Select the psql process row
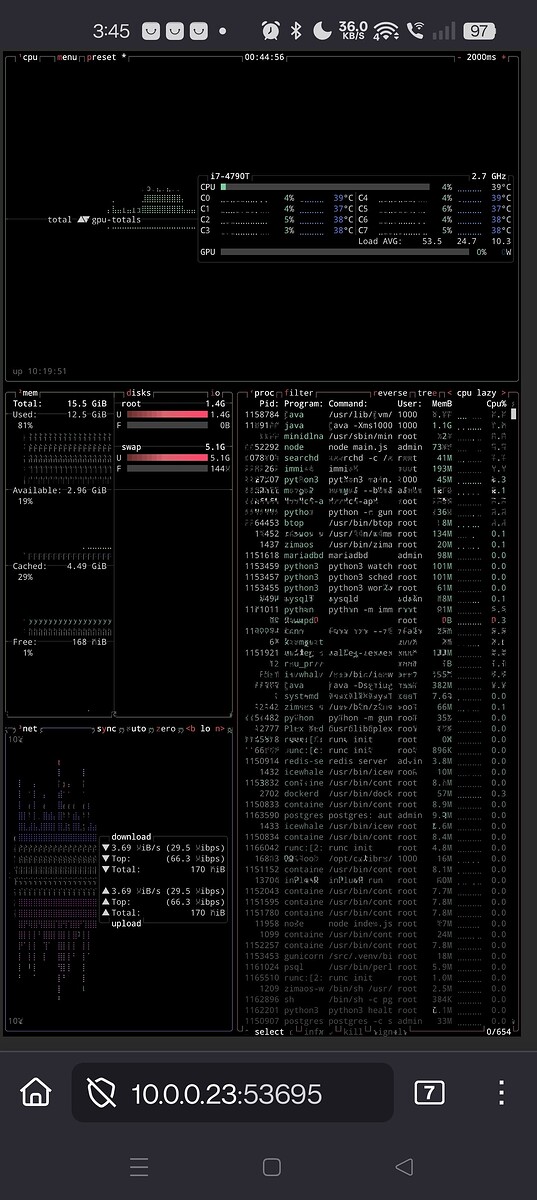The image size is (537, 1200). [x=375, y=967]
